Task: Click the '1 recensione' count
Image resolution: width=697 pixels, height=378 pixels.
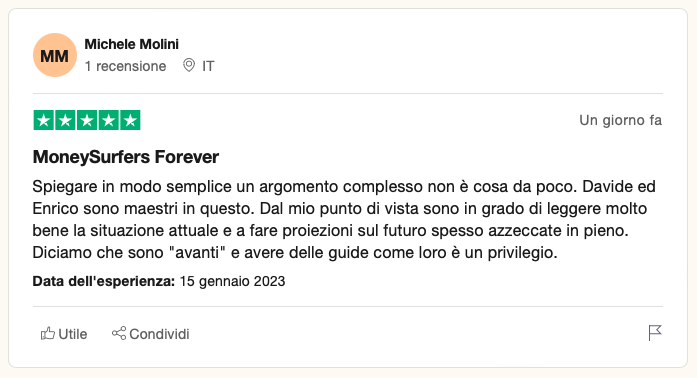Action: click(x=125, y=66)
